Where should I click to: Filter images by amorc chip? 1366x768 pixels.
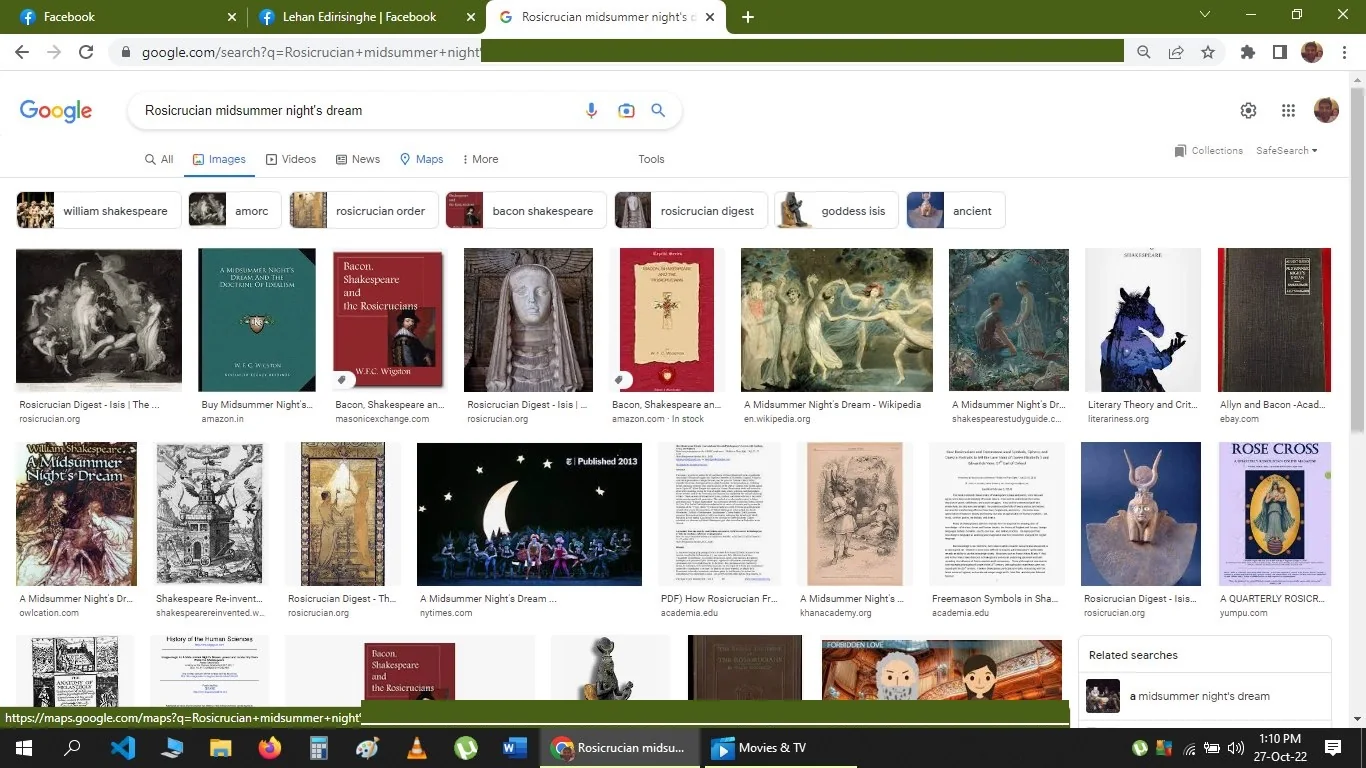tap(235, 211)
